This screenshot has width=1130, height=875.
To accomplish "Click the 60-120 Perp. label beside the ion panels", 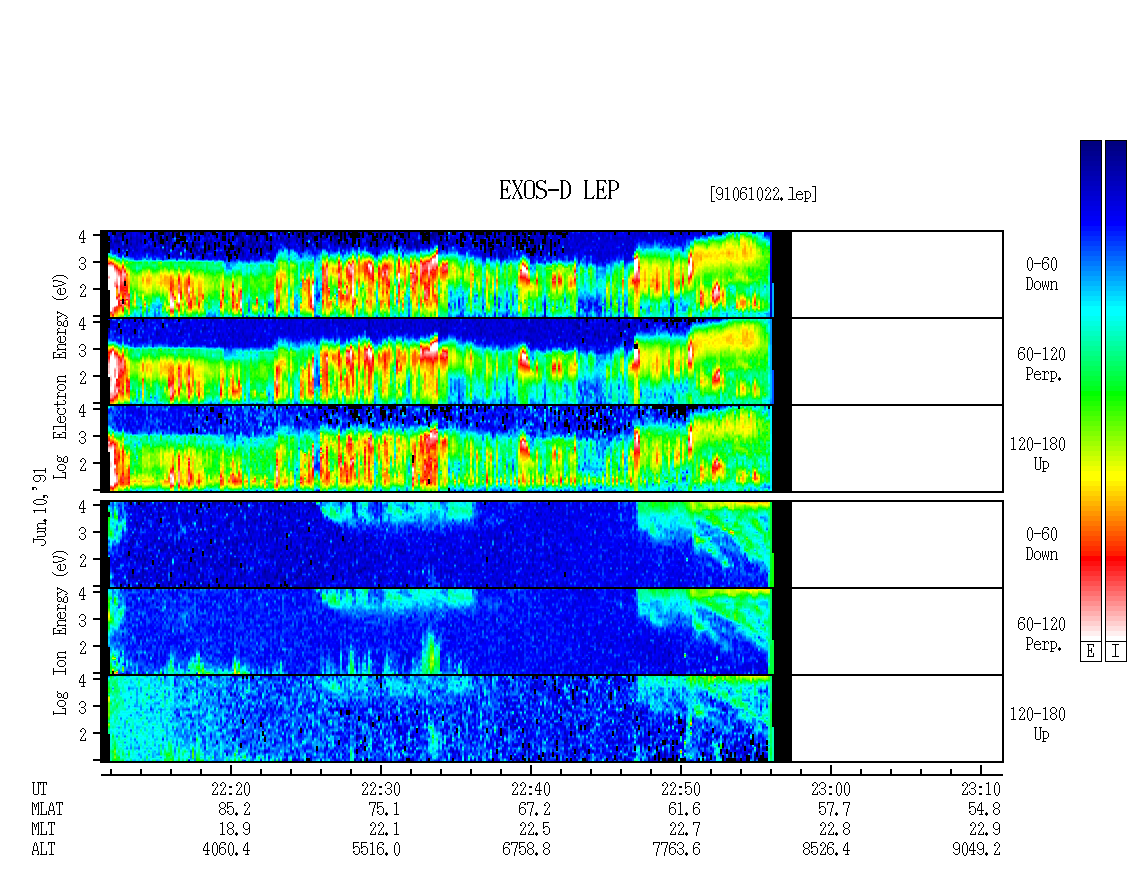I will pyautogui.click(x=1041, y=634).
